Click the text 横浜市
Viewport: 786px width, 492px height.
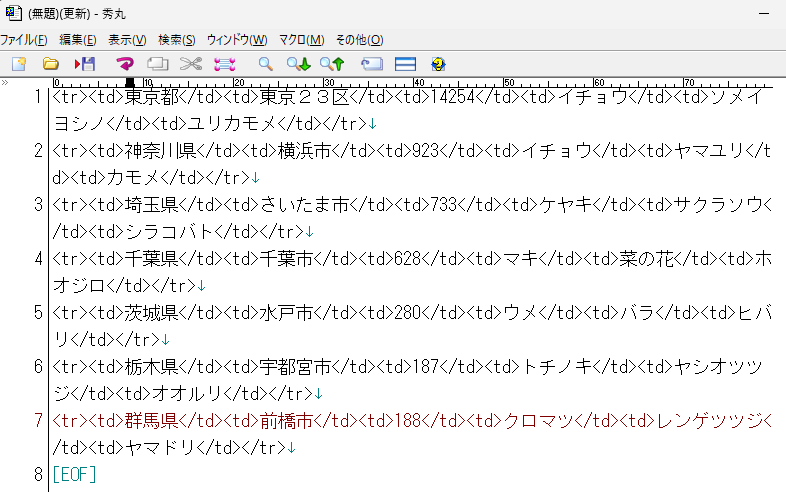click(x=304, y=150)
